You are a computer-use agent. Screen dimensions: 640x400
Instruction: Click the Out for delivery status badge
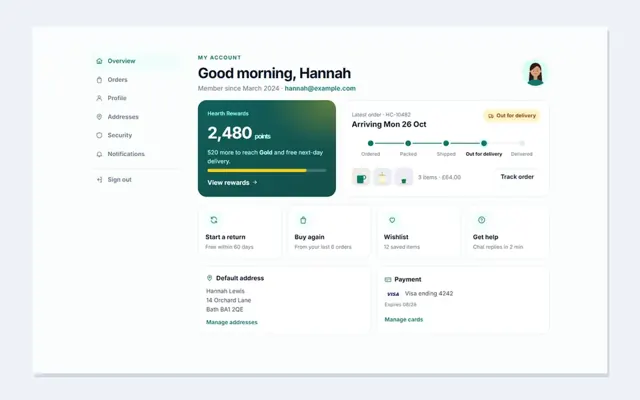point(512,116)
